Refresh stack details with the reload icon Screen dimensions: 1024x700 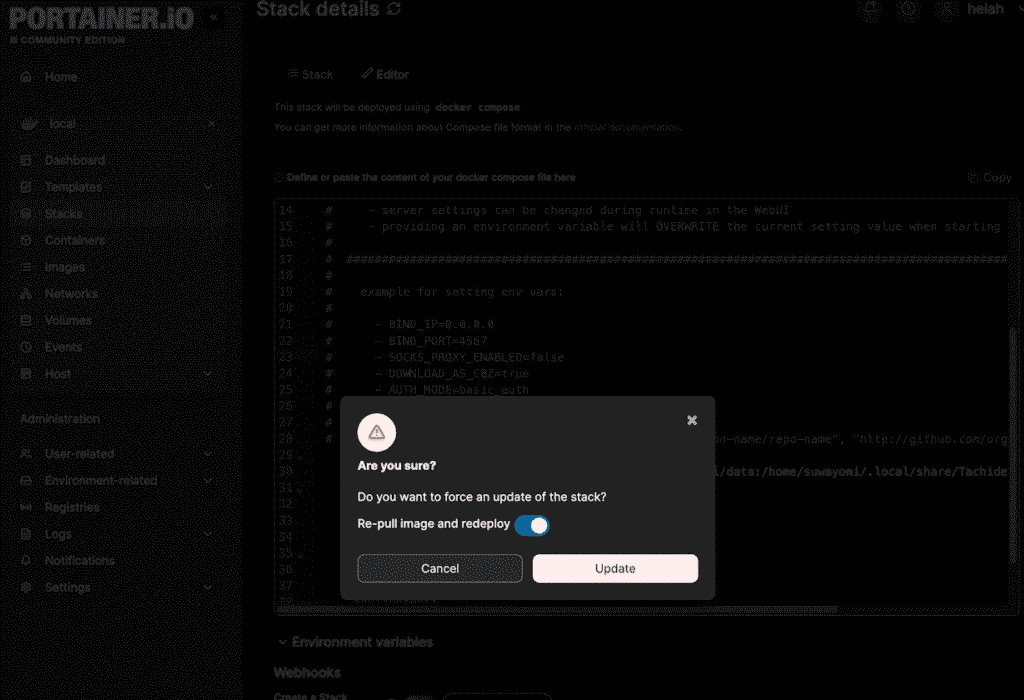click(x=394, y=9)
